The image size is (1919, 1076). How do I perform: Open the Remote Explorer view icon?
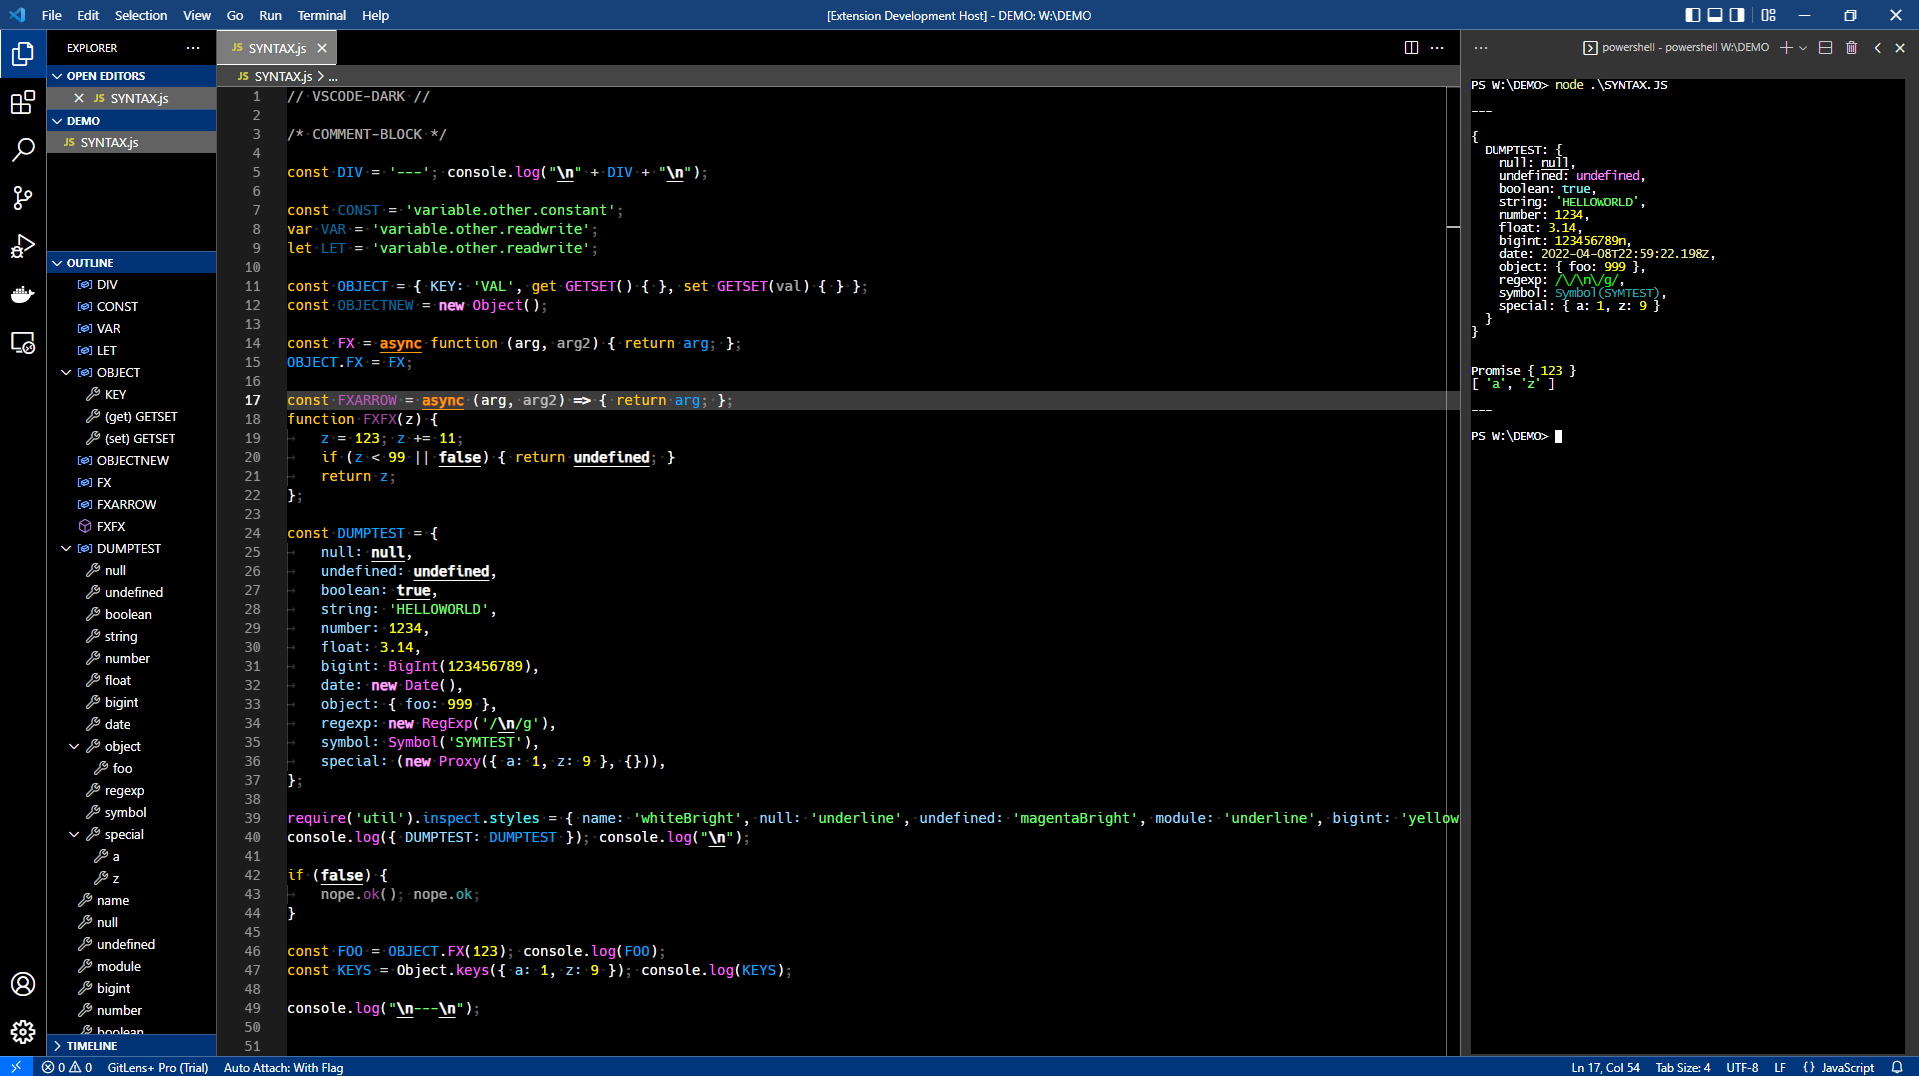[x=23, y=342]
